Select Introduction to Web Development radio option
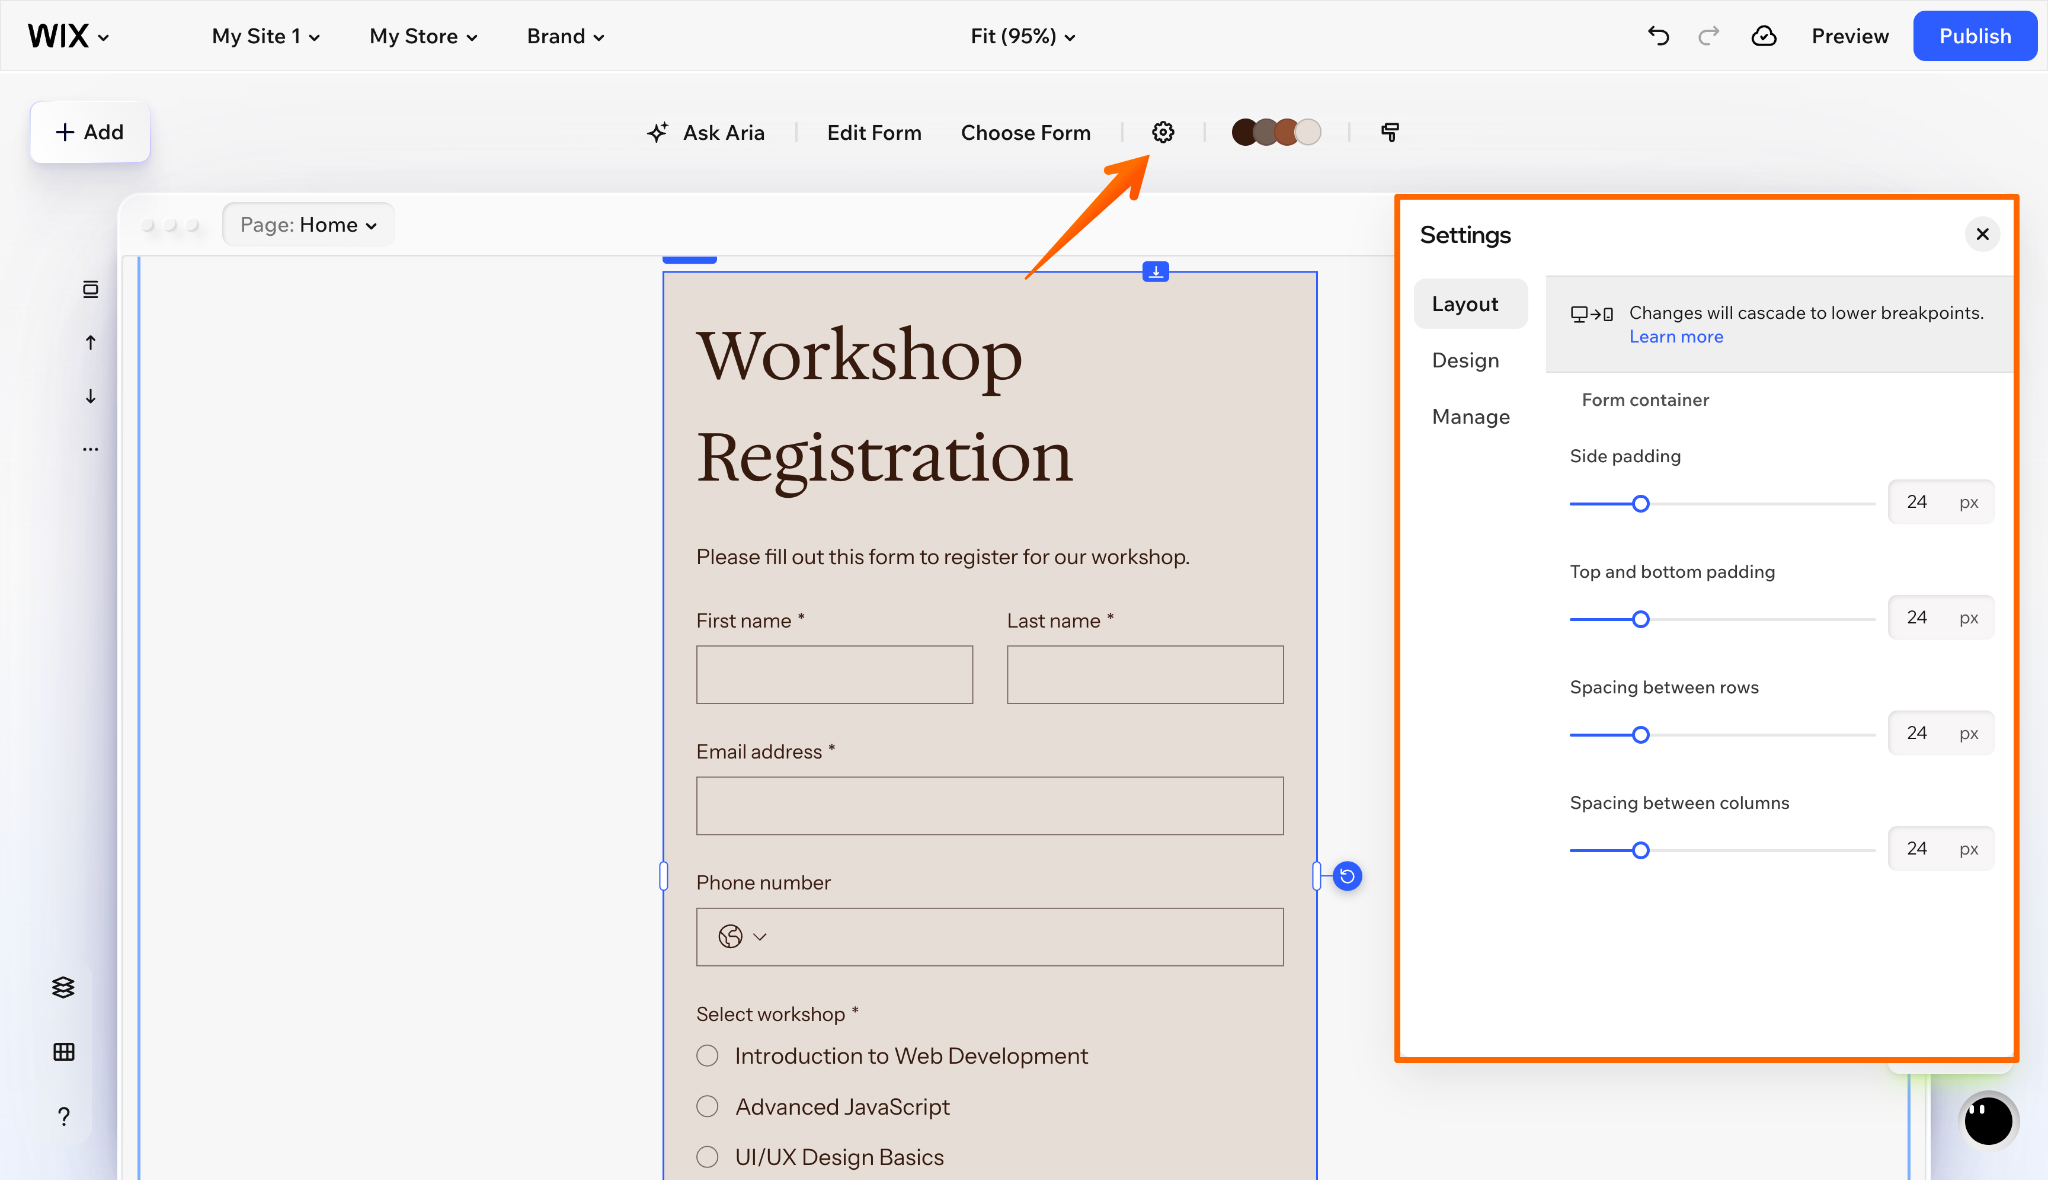 coord(708,1056)
